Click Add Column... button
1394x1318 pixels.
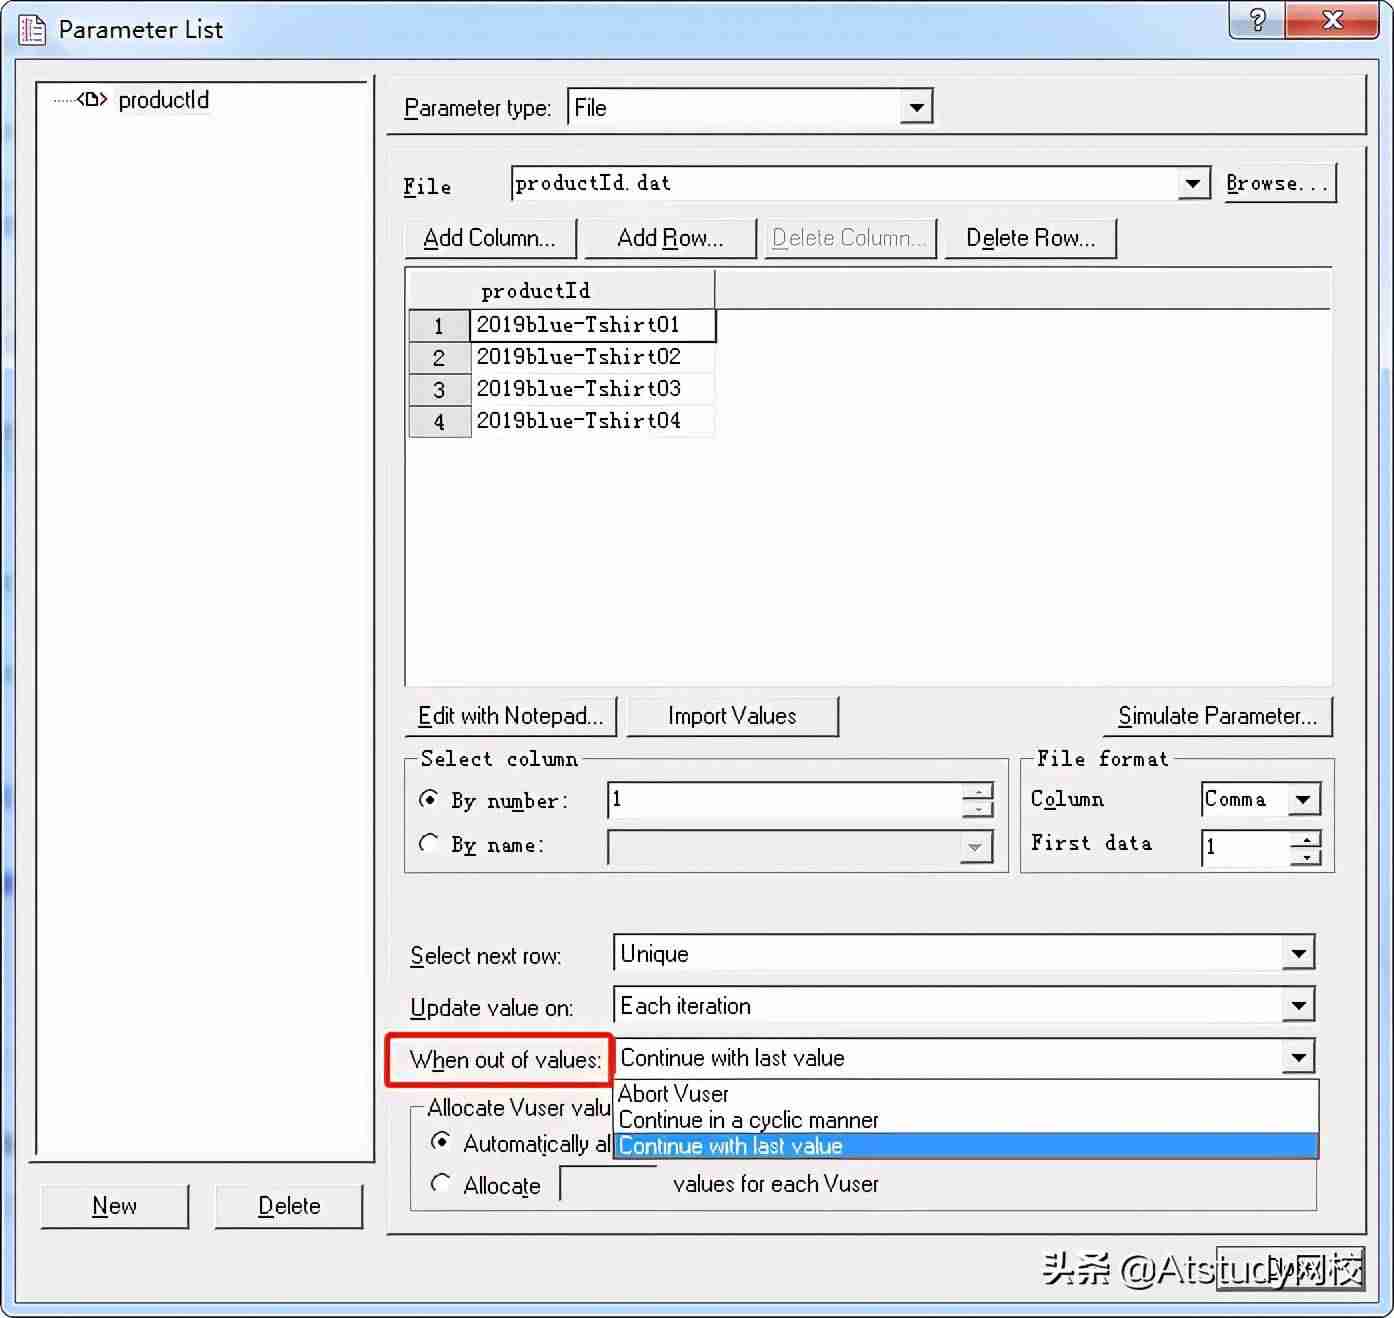490,238
